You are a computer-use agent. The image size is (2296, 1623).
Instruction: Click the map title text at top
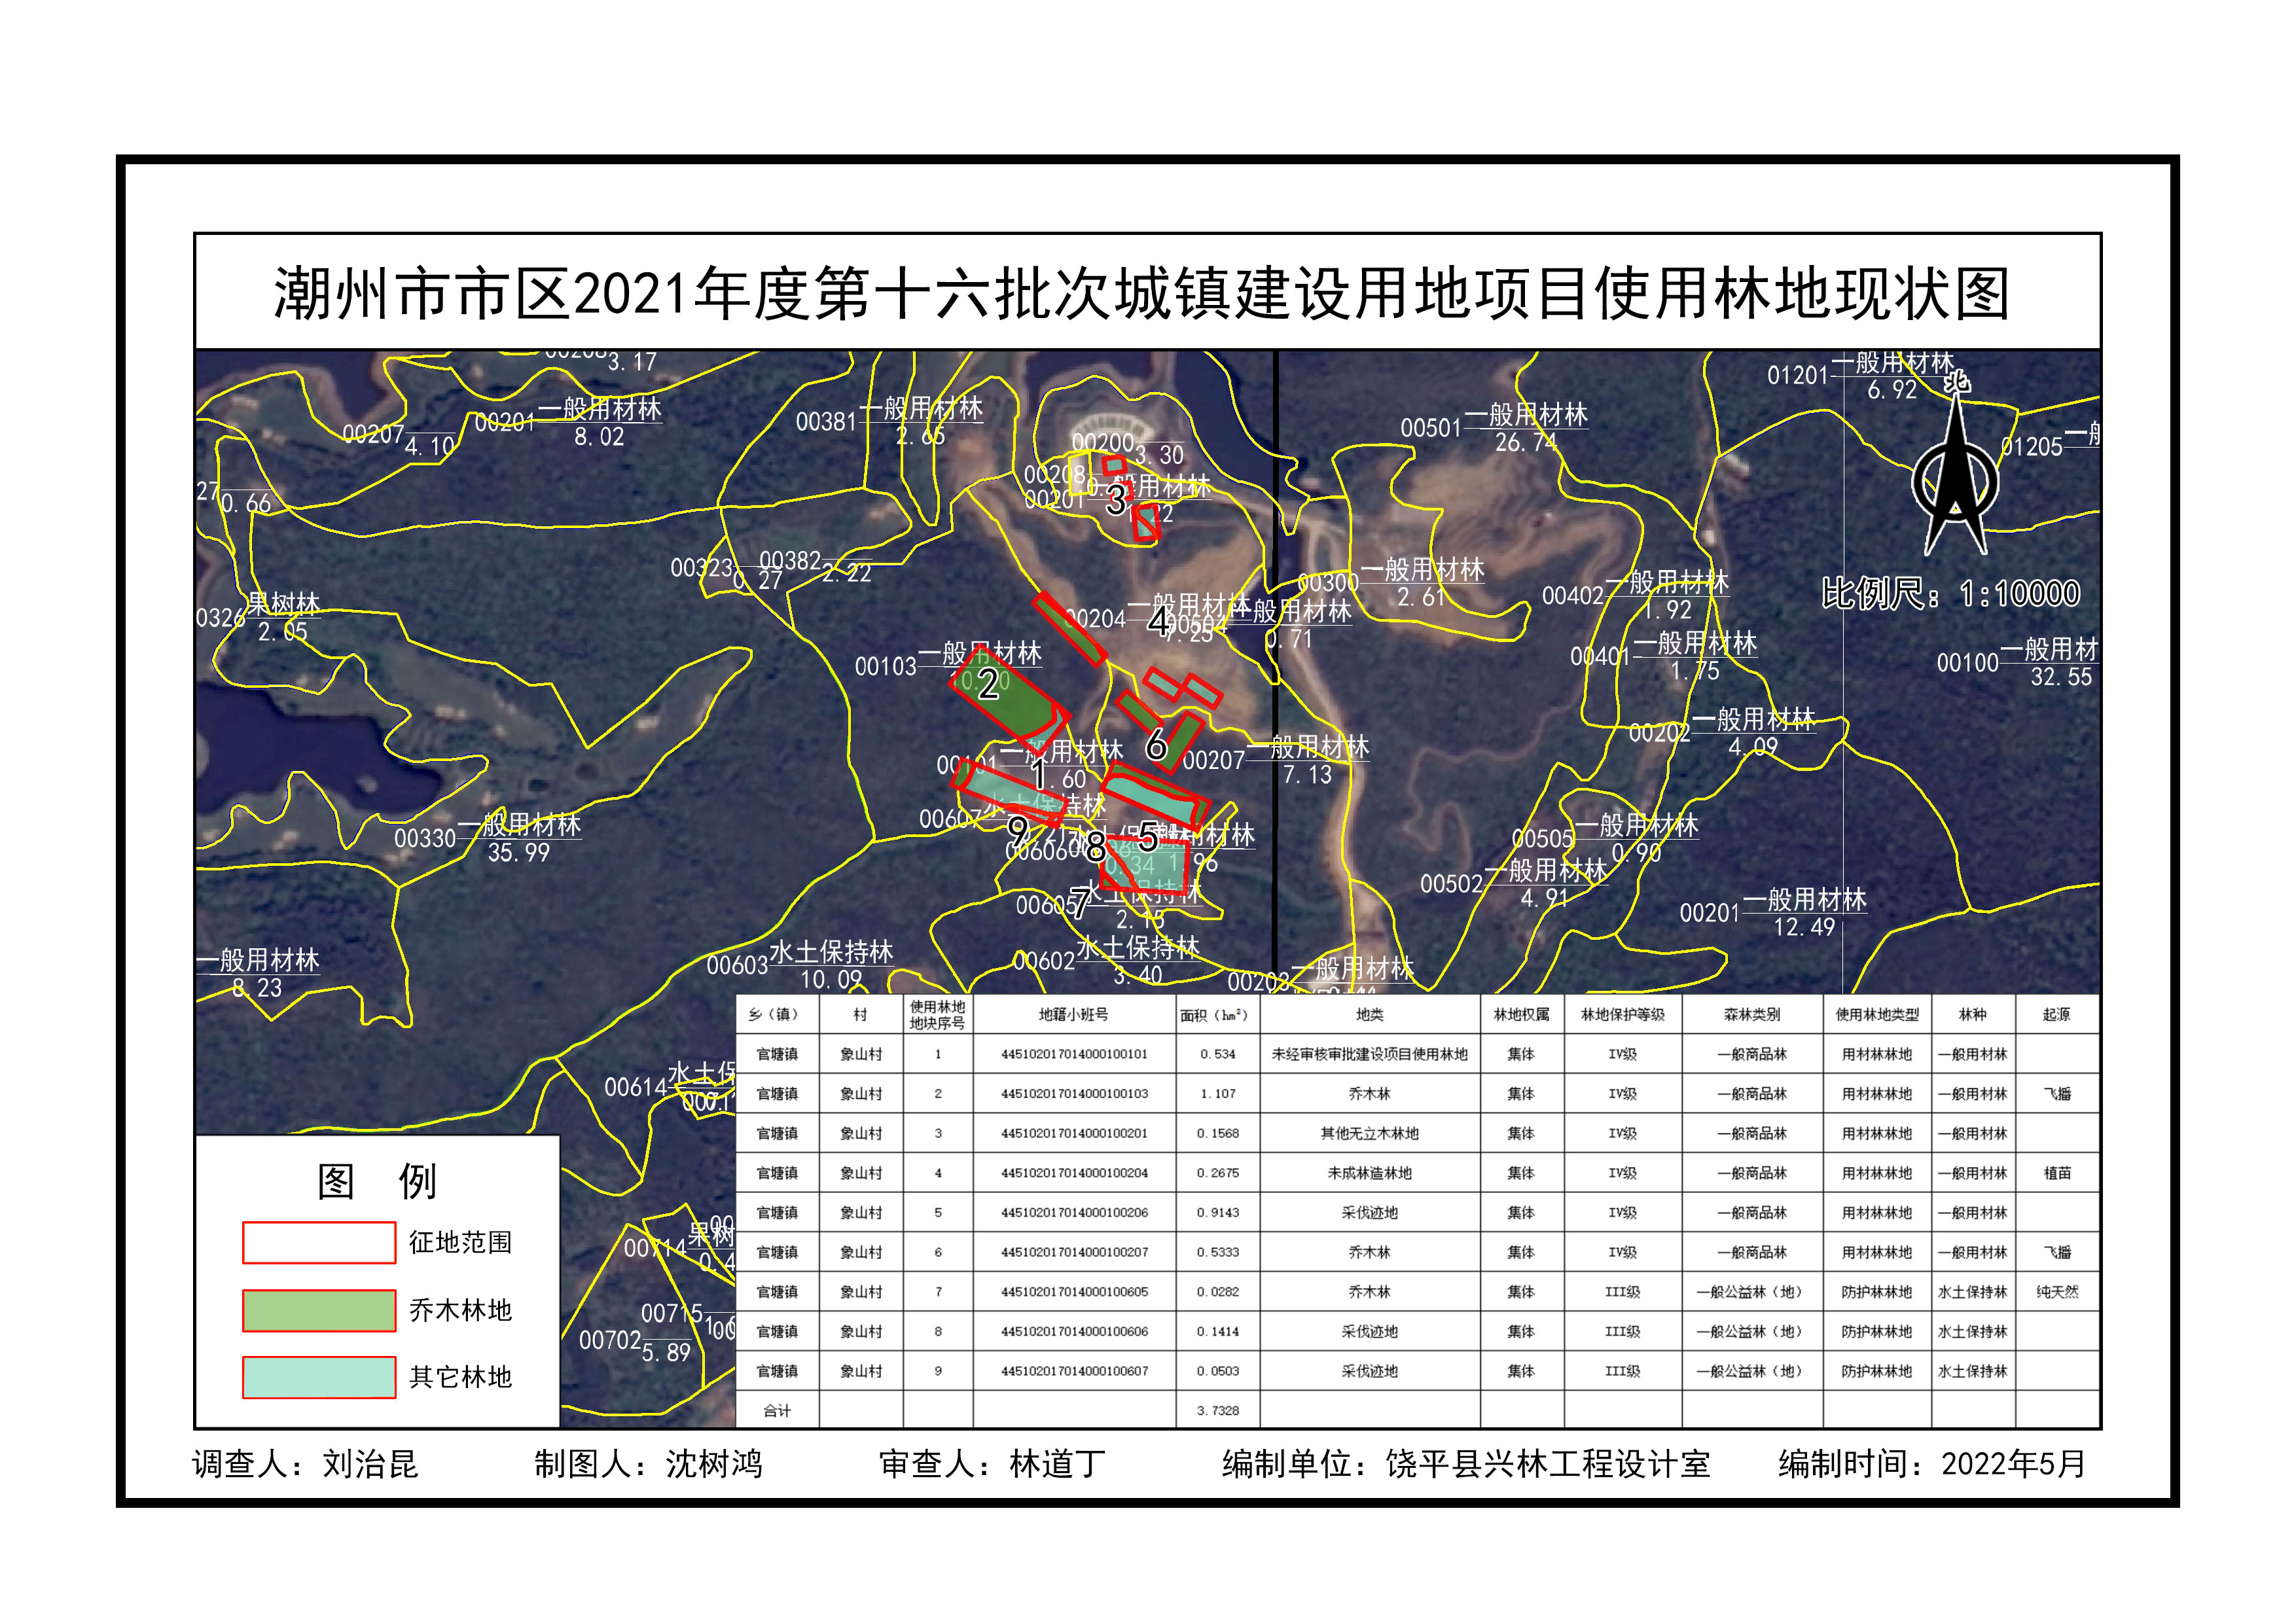pyautogui.click(x=1141, y=294)
